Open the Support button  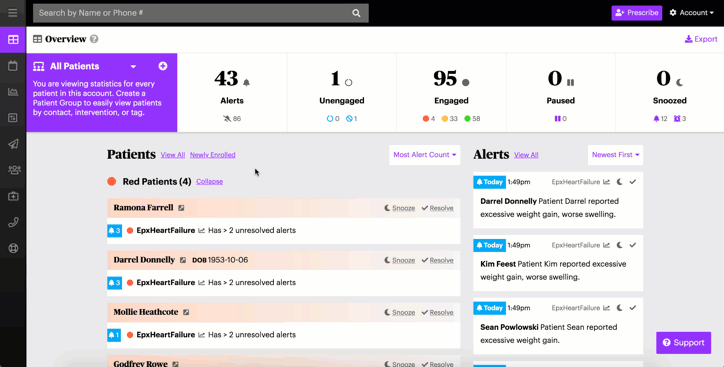point(683,343)
